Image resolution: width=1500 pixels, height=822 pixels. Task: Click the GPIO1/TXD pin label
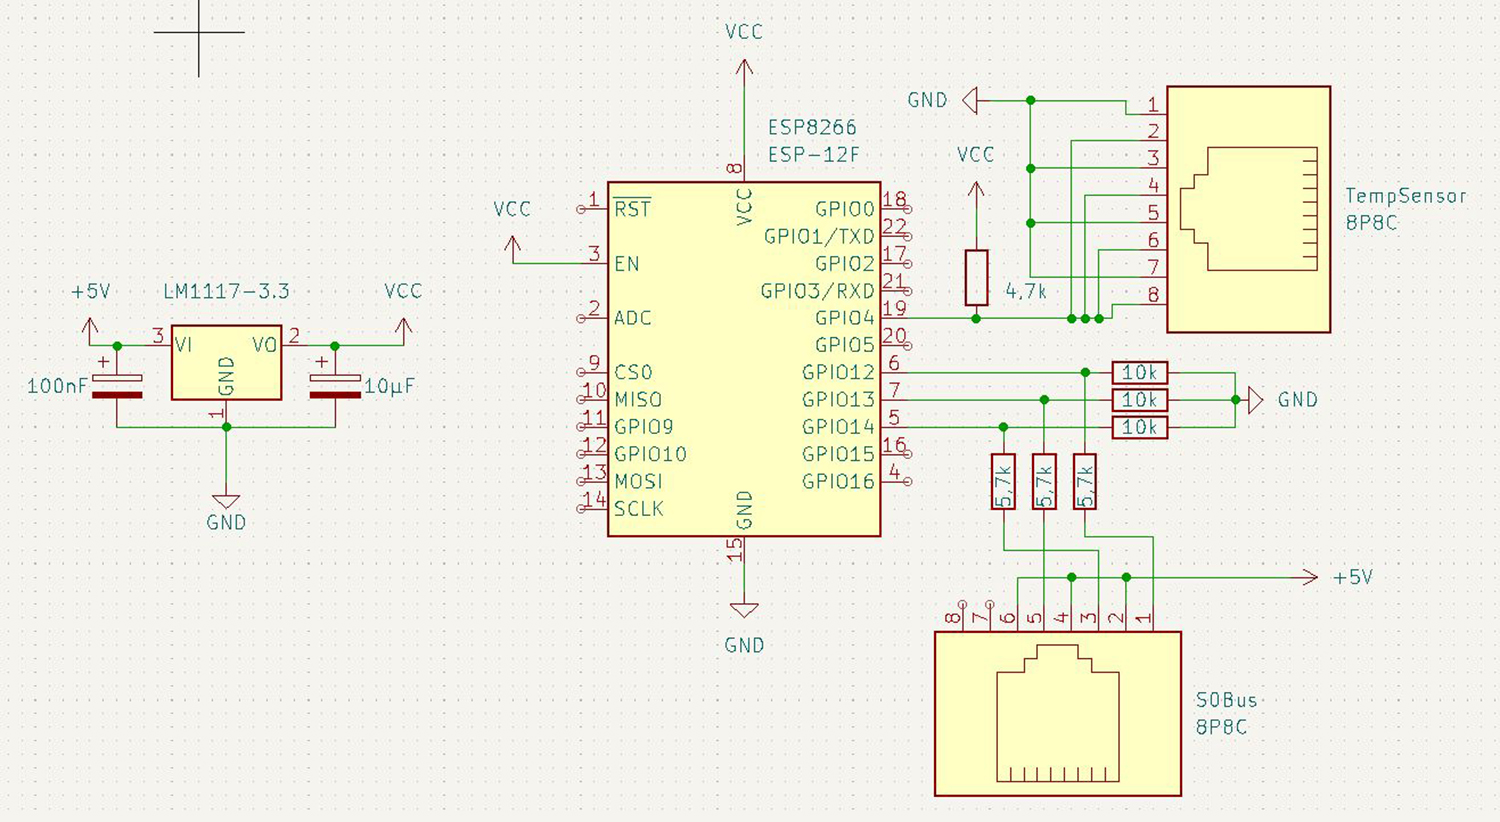[819, 236]
